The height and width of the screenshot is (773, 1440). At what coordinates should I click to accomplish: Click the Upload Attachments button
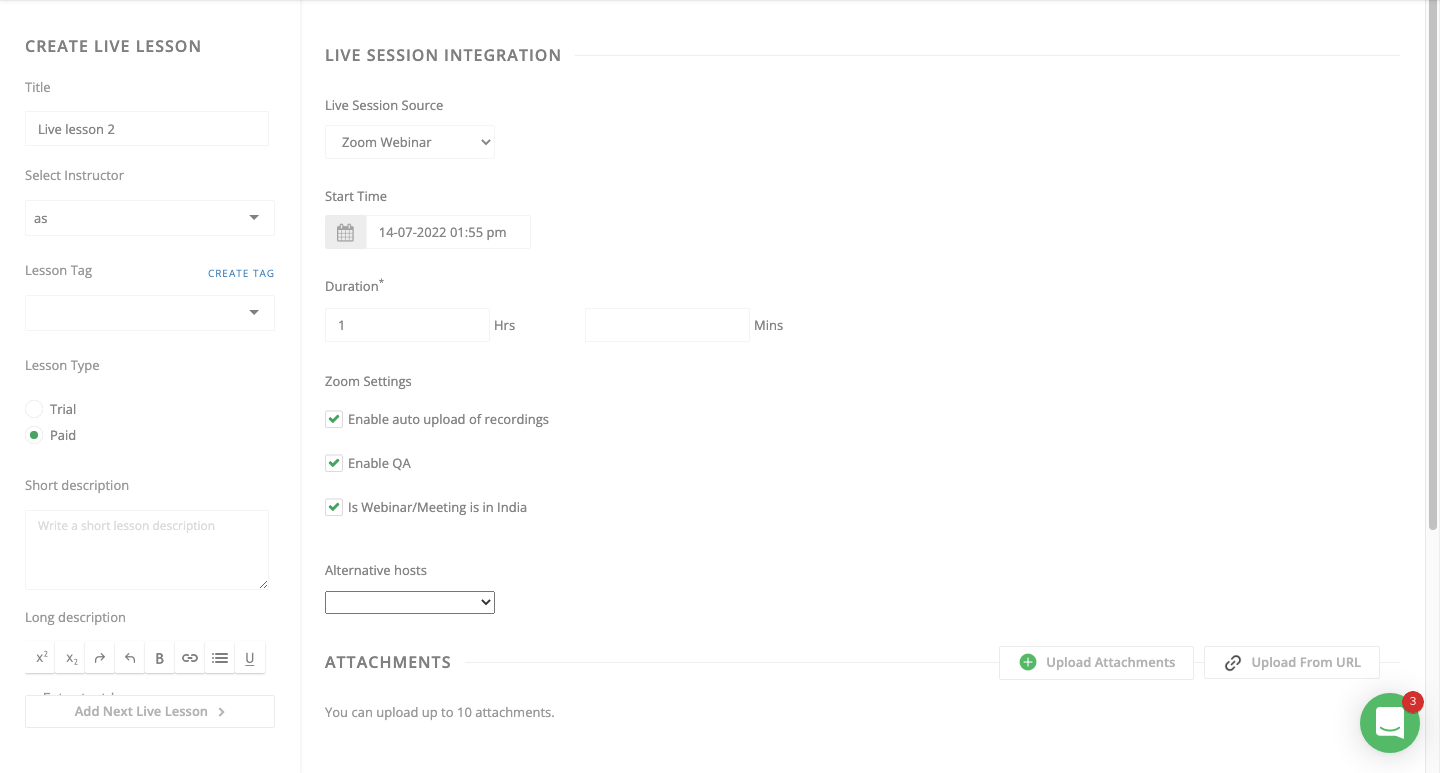coord(1096,662)
